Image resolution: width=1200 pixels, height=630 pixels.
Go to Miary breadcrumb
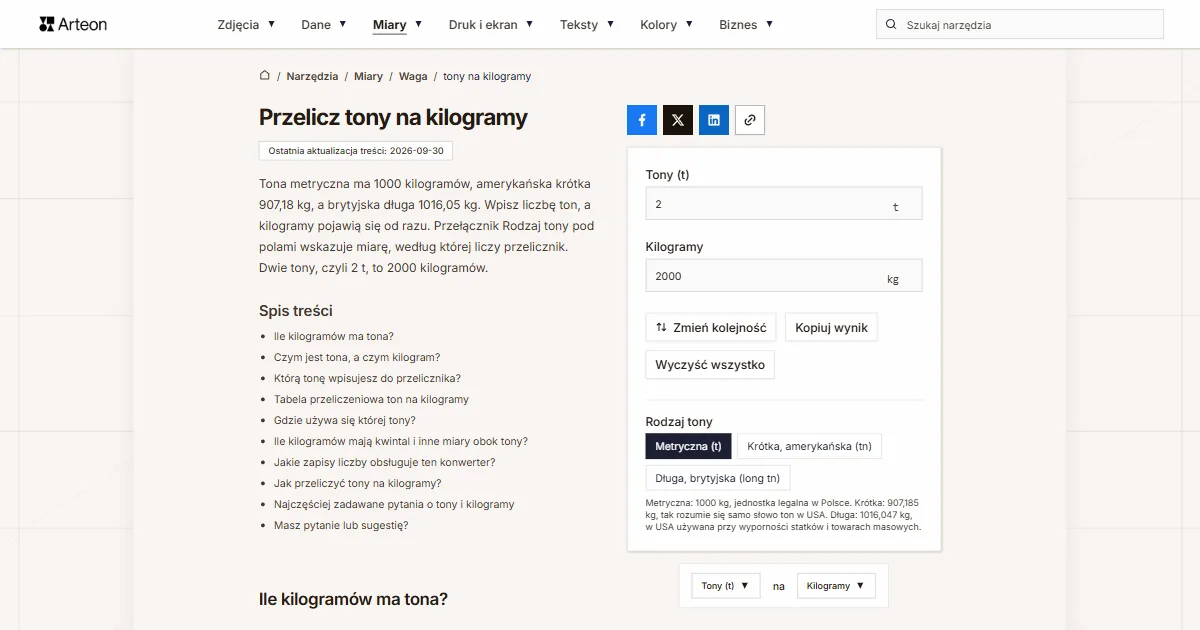click(368, 76)
